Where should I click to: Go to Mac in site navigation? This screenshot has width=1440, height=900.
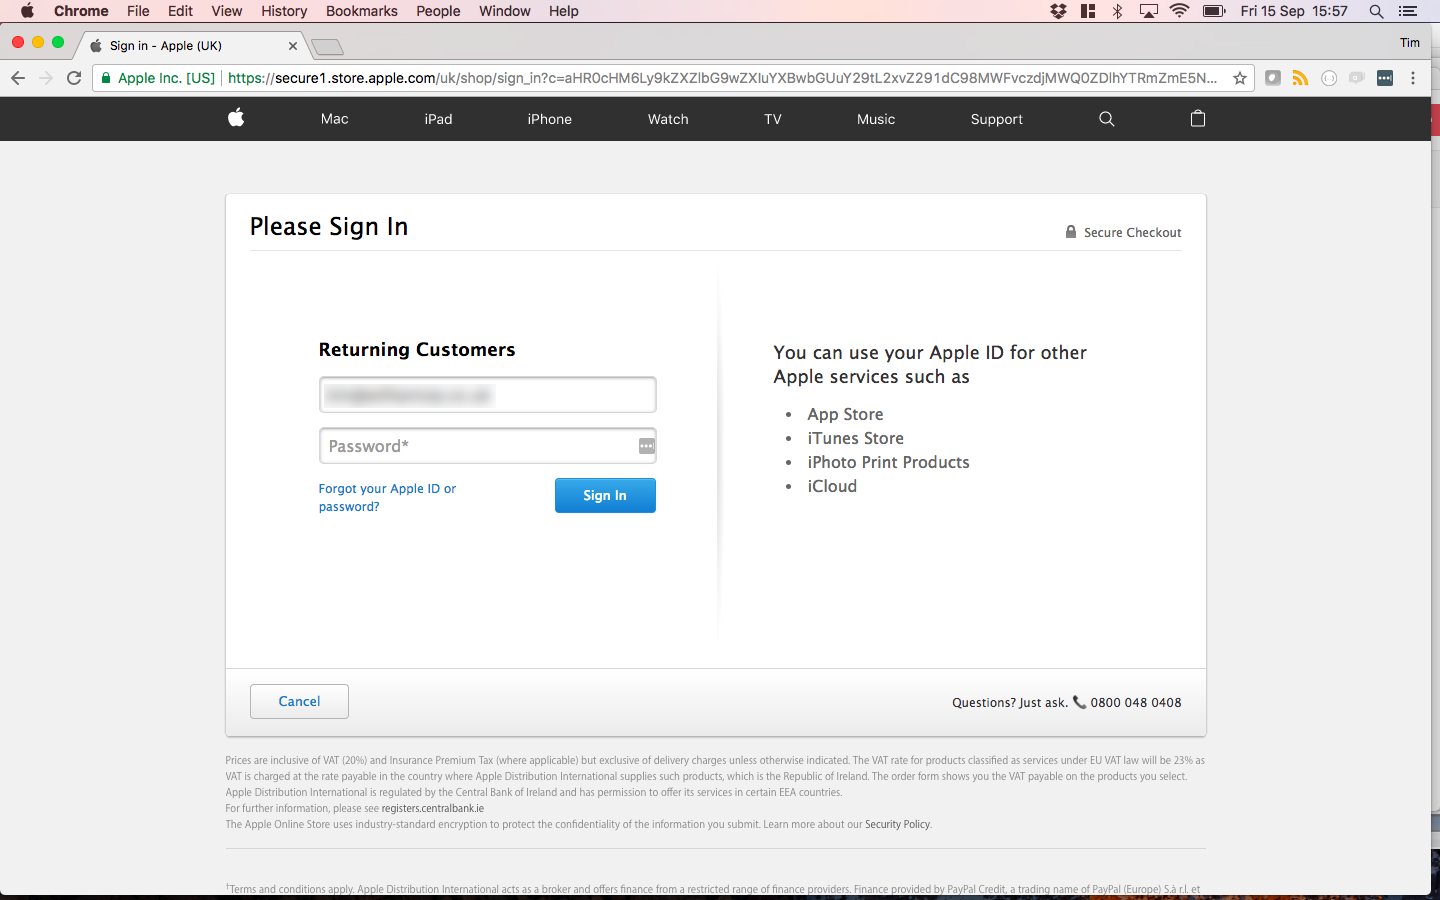click(335, 119)
